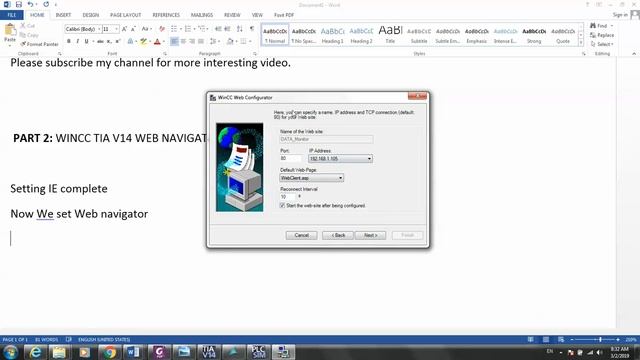Toggle subscript formatting

109,41
